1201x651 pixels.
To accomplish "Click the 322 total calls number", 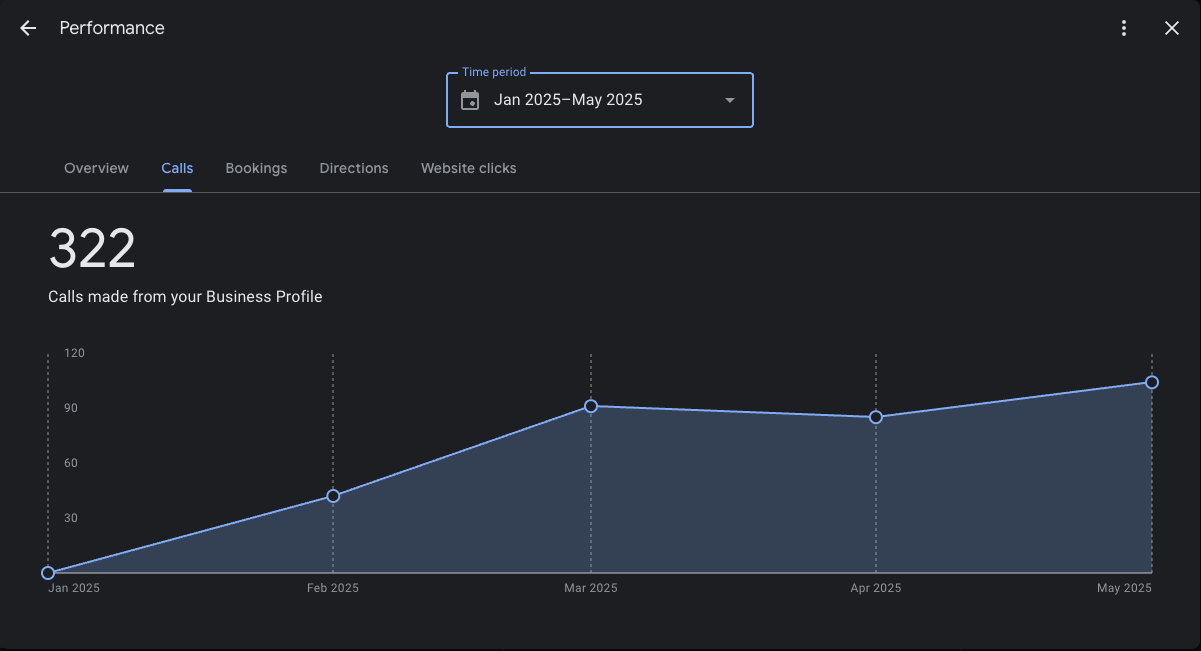I will [92, 248].
